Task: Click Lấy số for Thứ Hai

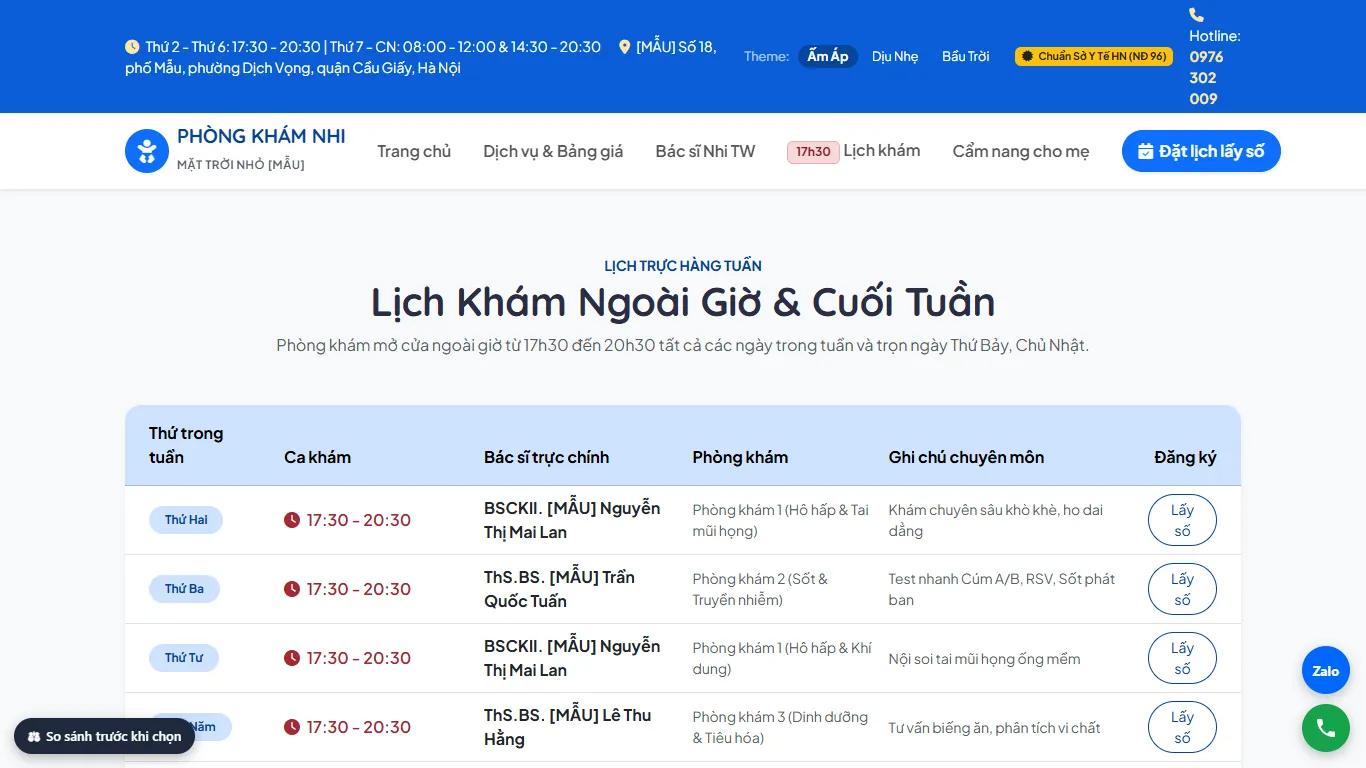Action: (x=1182, y=520)
